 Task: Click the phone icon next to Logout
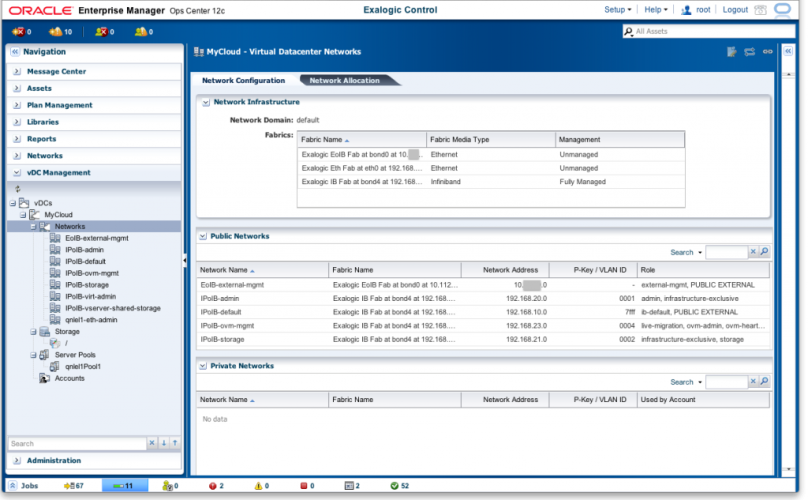pos(760,10)
